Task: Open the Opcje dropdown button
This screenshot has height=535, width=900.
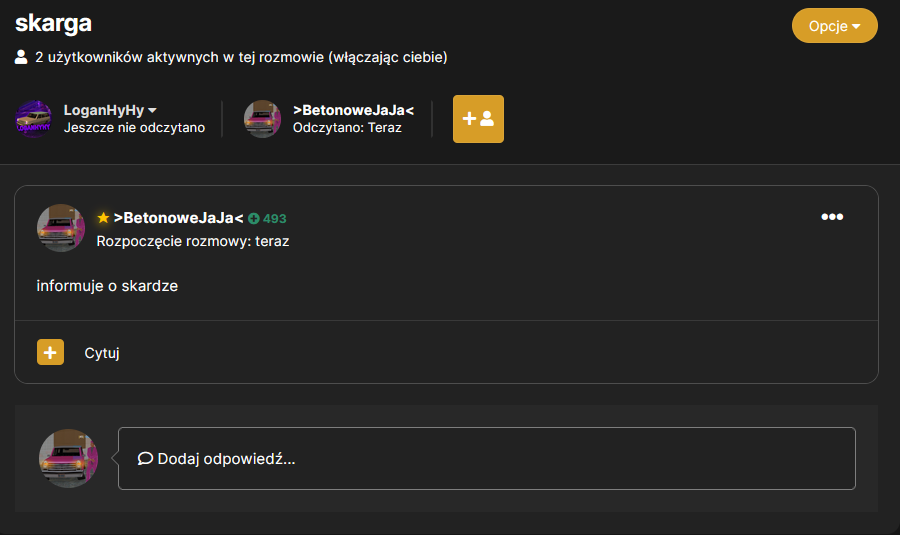Action: click(835, 26)
